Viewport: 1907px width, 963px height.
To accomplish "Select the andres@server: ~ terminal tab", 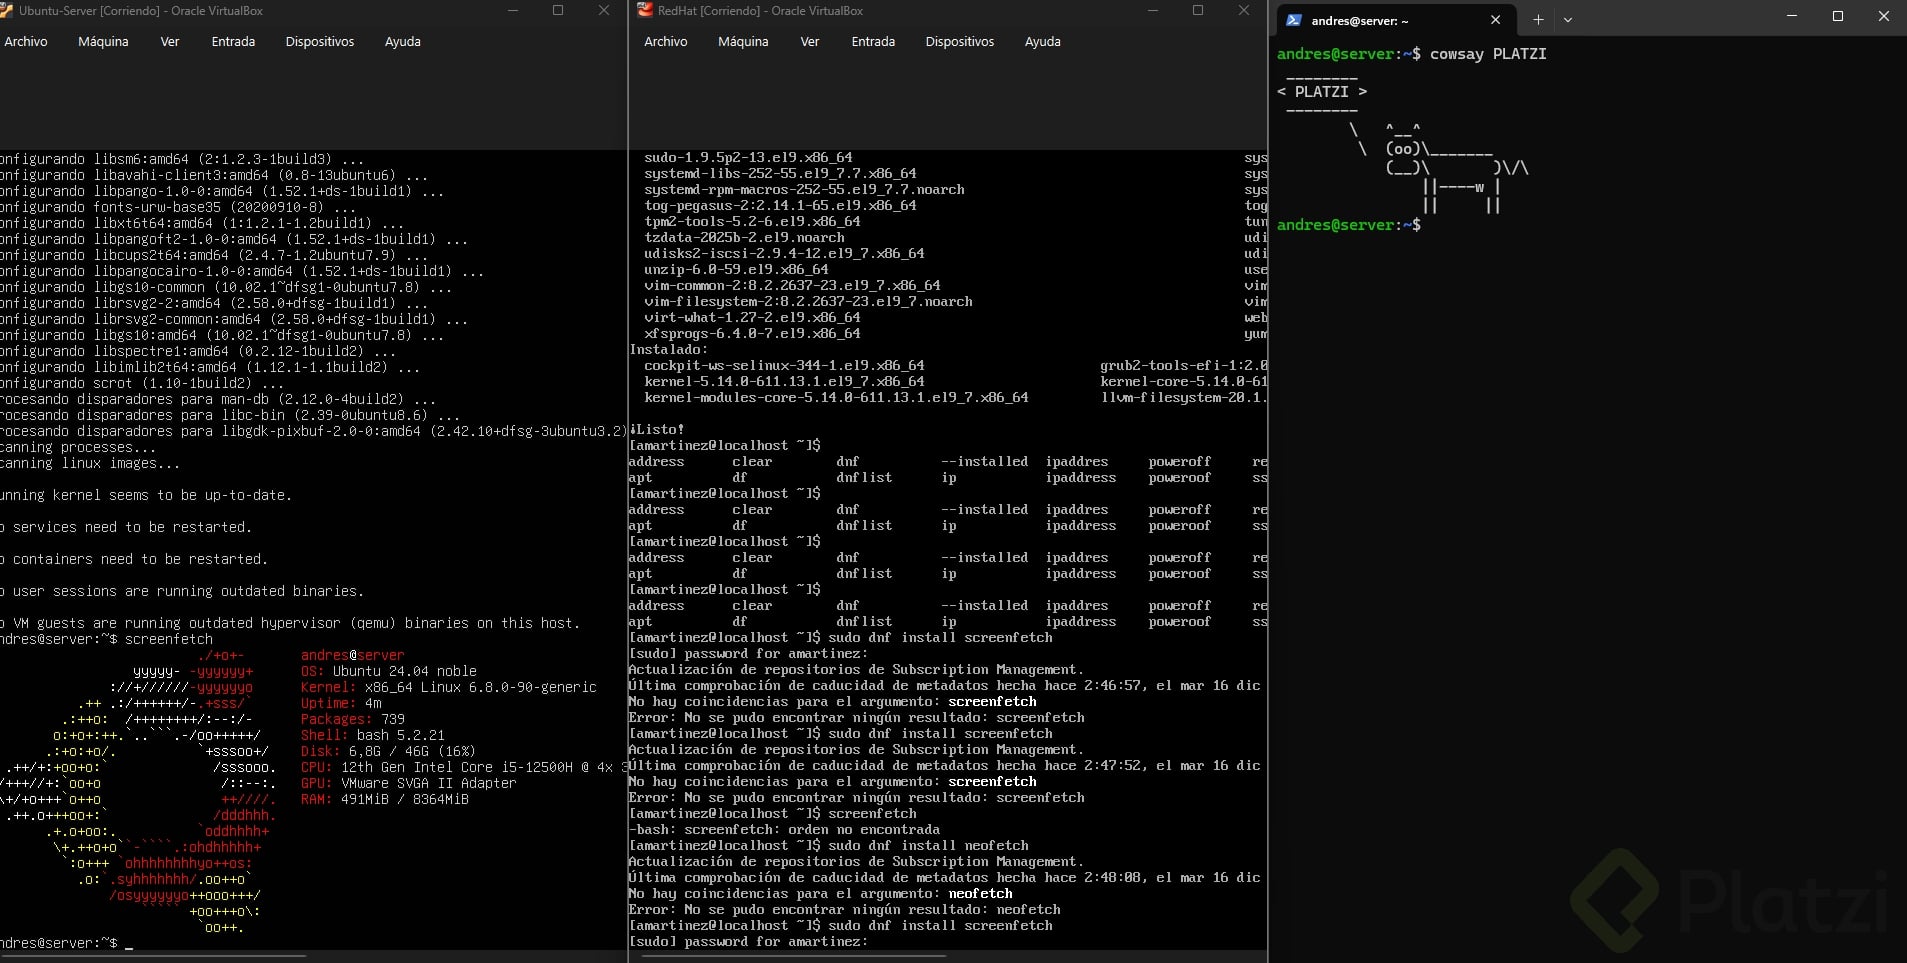I will pos(1394,20).
